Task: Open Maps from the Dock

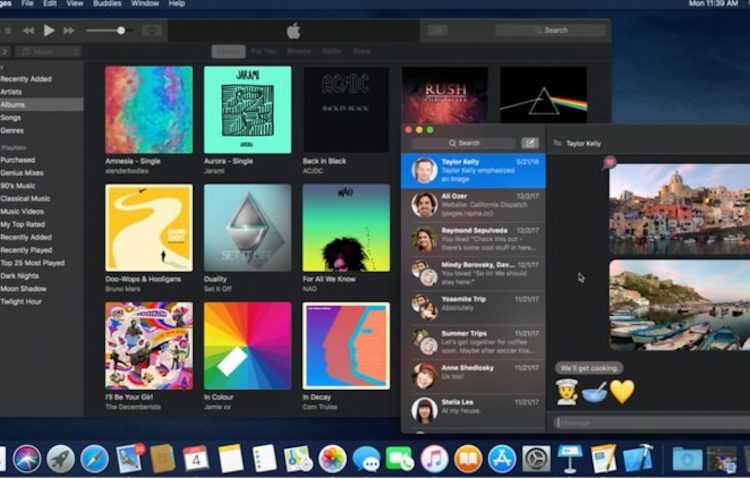Action: pyautogui.click(x=298, y=459)
